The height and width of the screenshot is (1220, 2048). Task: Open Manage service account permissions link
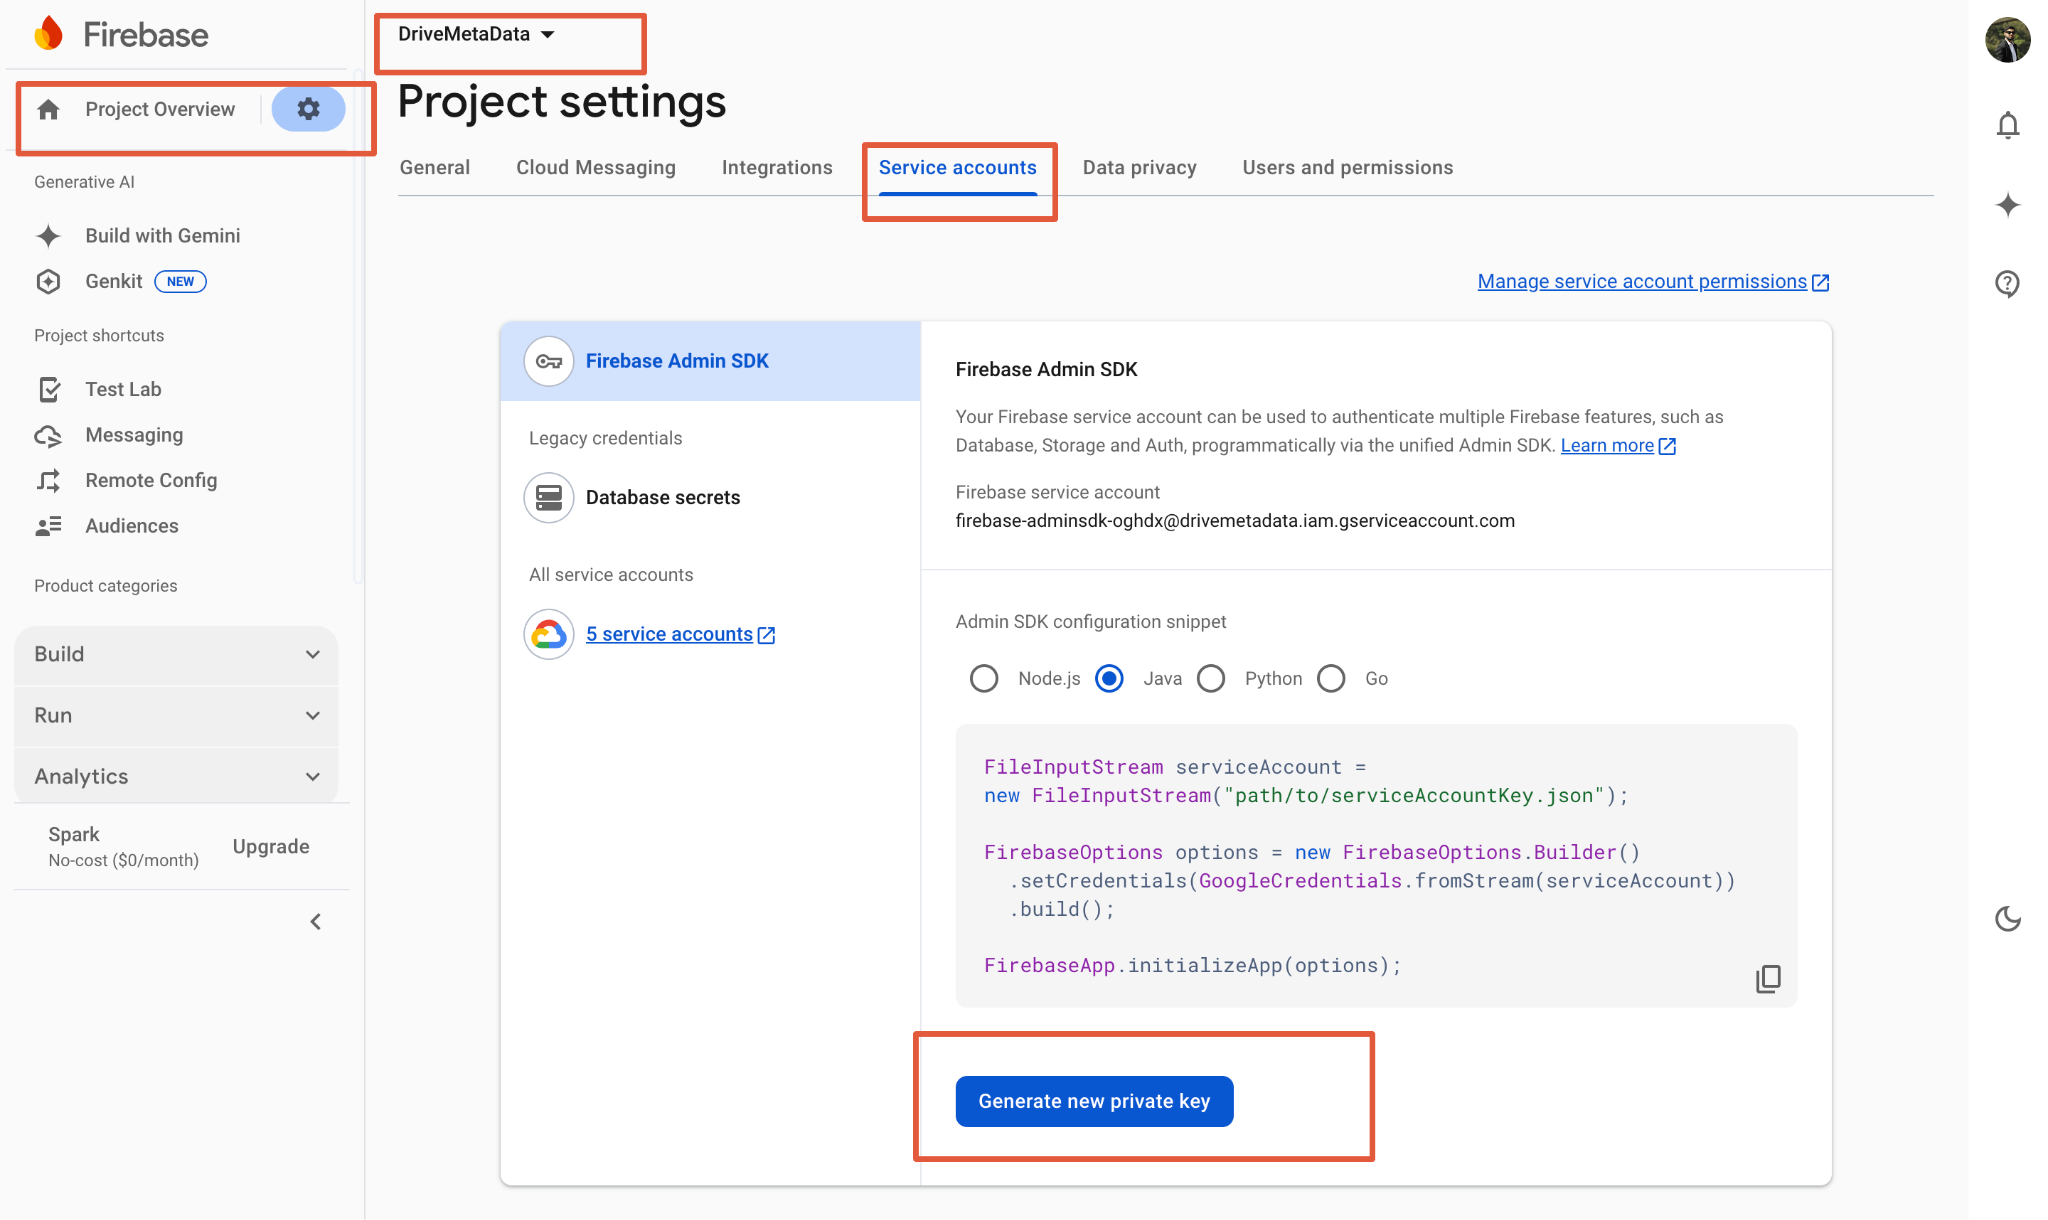click(1642, 282)
